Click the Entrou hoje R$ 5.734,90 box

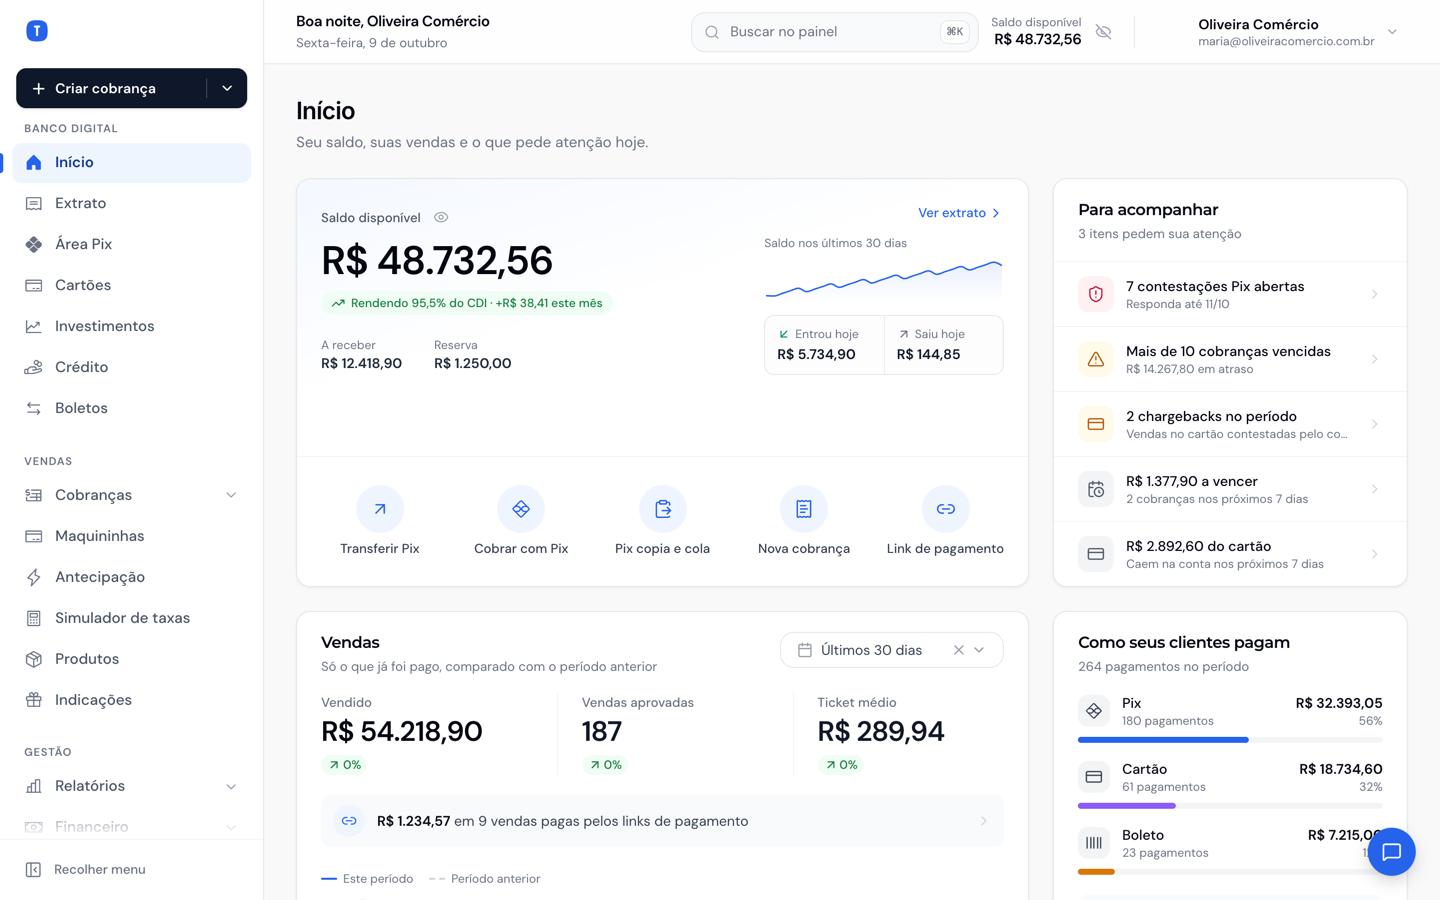pos(824,345)
